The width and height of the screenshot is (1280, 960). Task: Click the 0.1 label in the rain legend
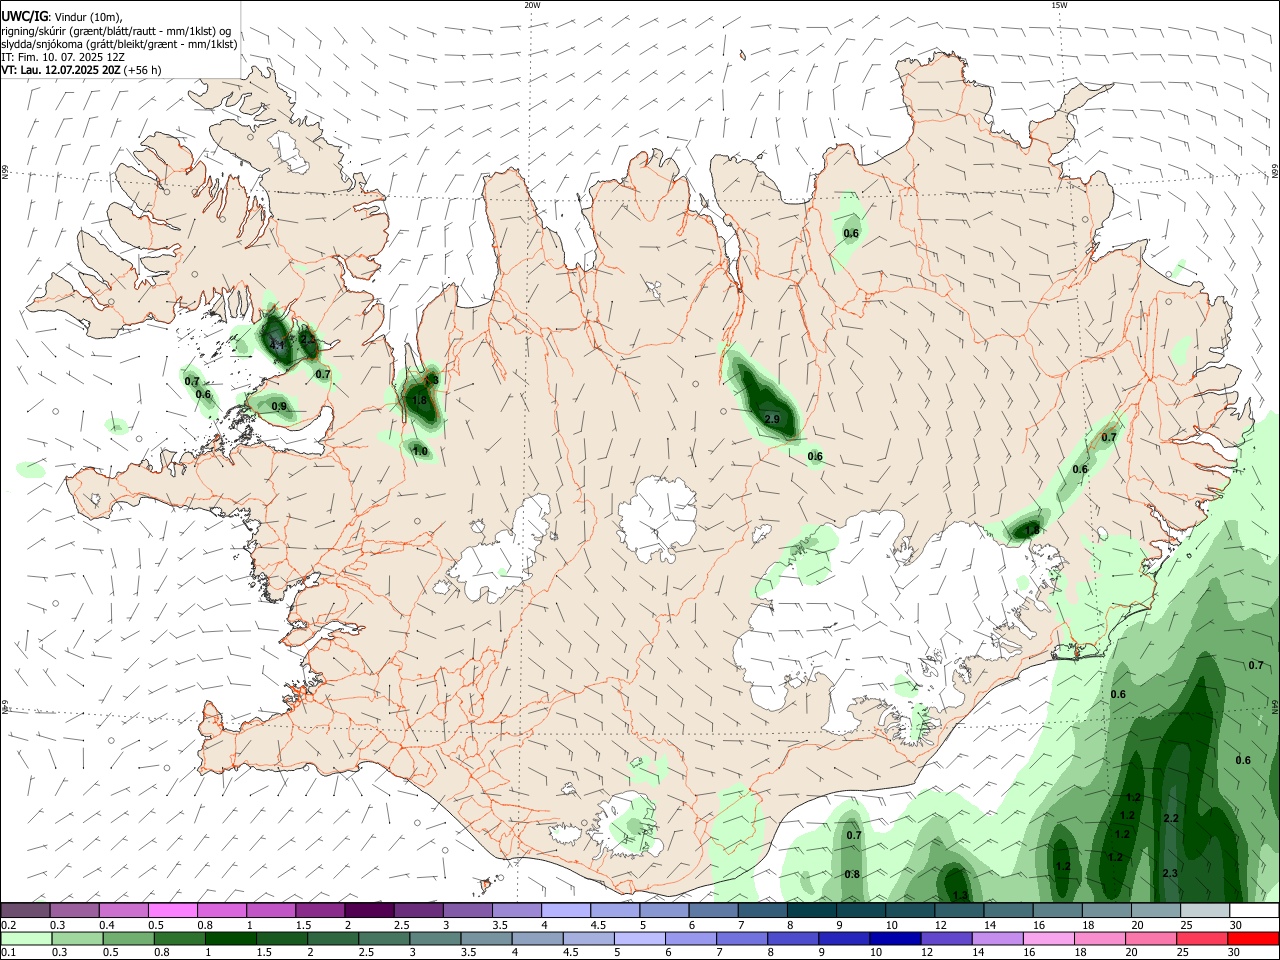[x=8, y=952]
